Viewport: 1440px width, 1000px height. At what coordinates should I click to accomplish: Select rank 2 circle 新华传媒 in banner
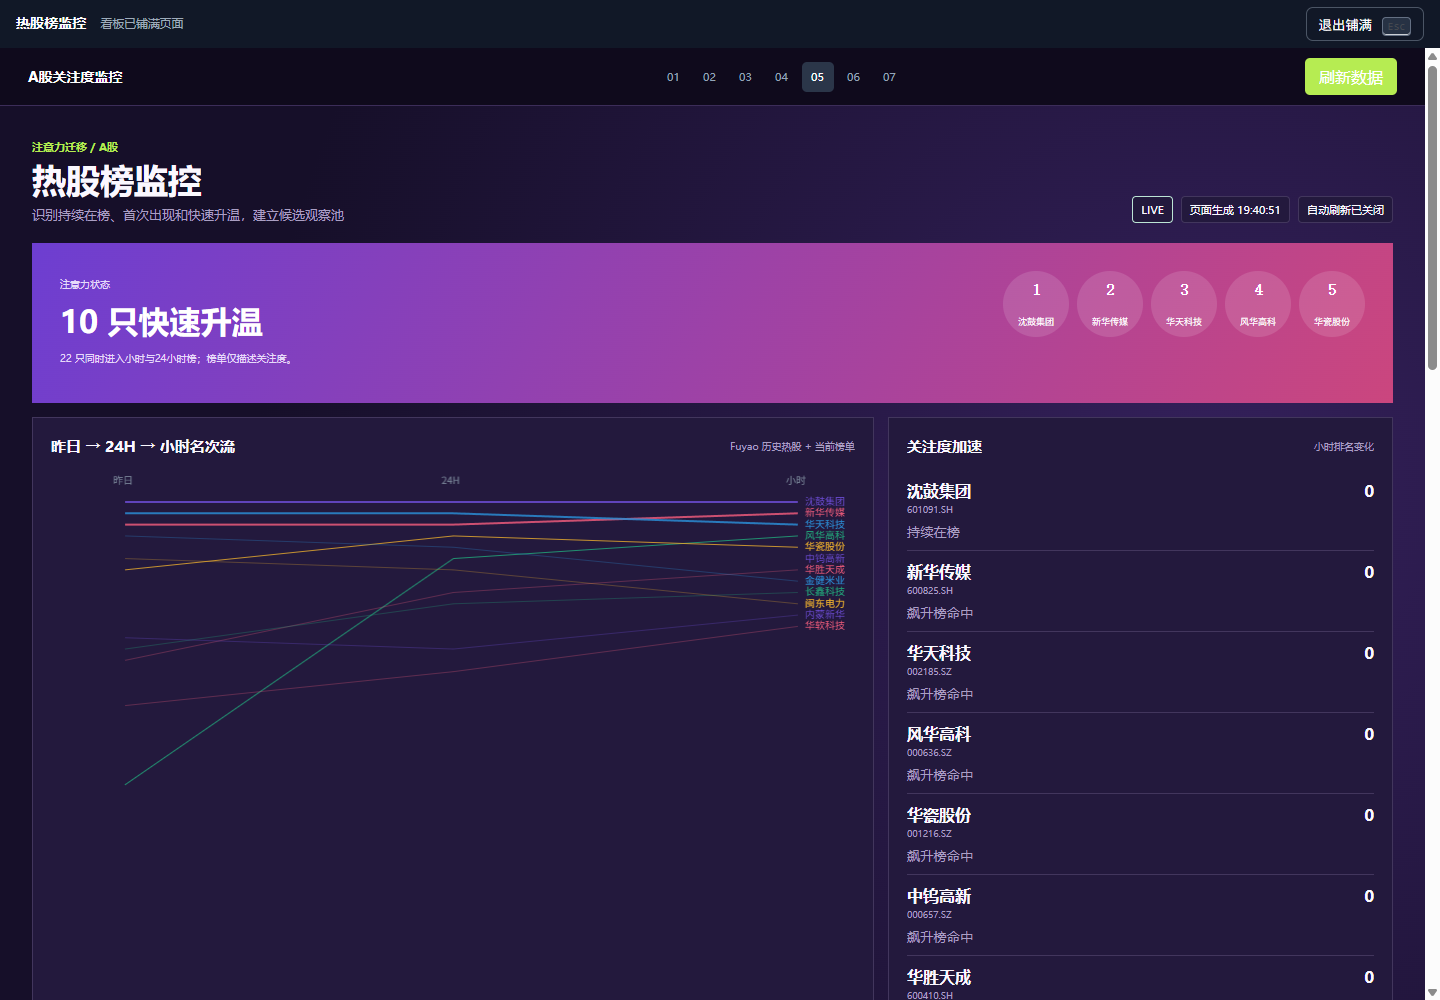pos(1110,304)
